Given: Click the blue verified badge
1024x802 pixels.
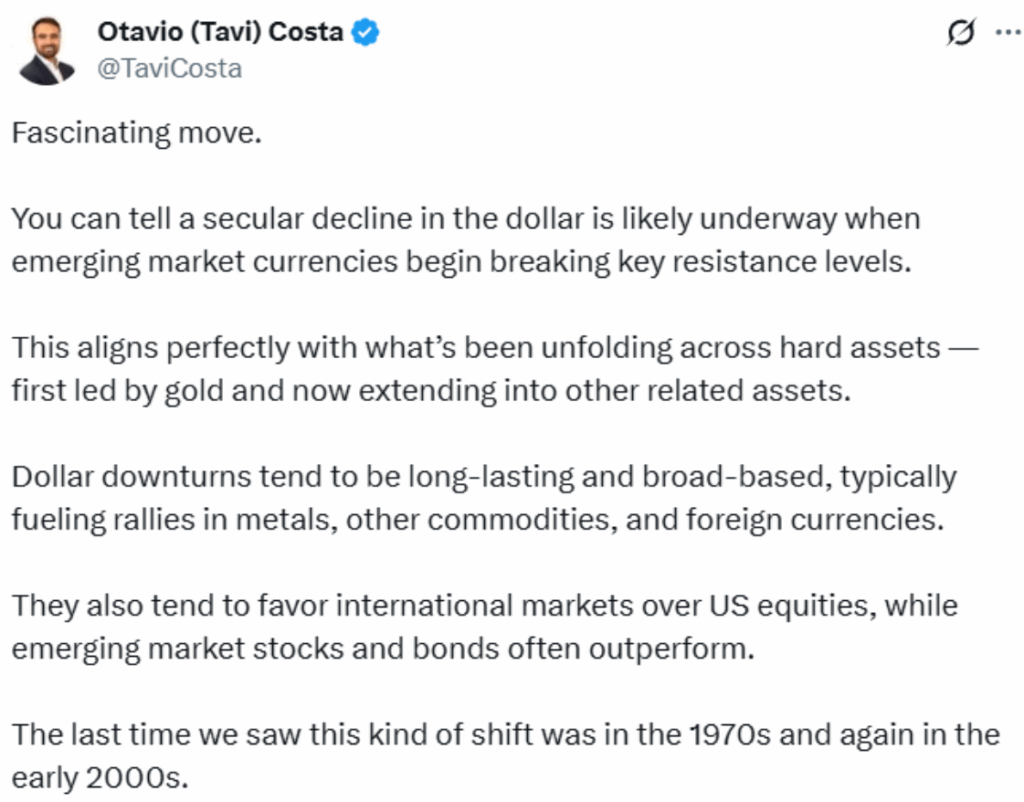Looking at the screenshot, I should [x=366, y=32].
